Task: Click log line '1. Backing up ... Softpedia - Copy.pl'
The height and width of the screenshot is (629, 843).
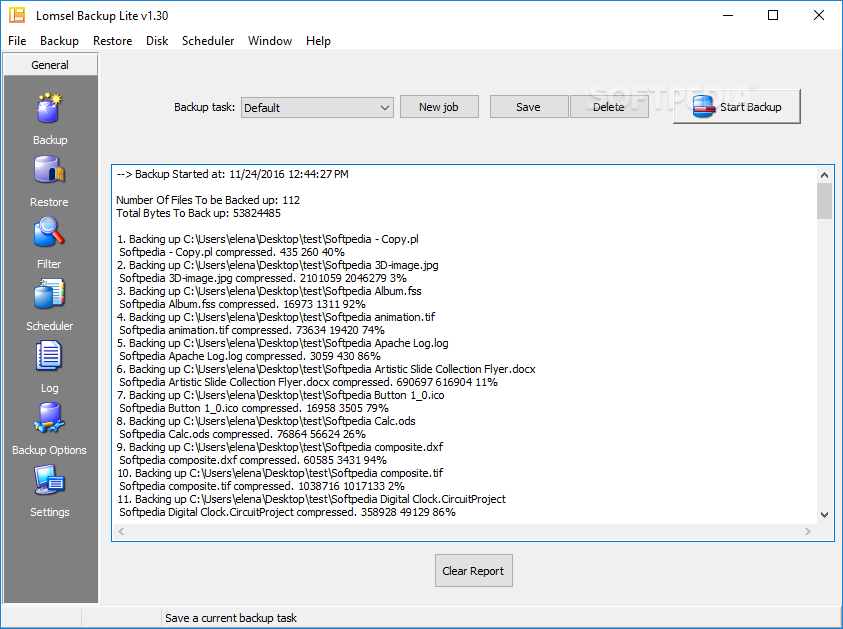Action: (x=268, y=239)
